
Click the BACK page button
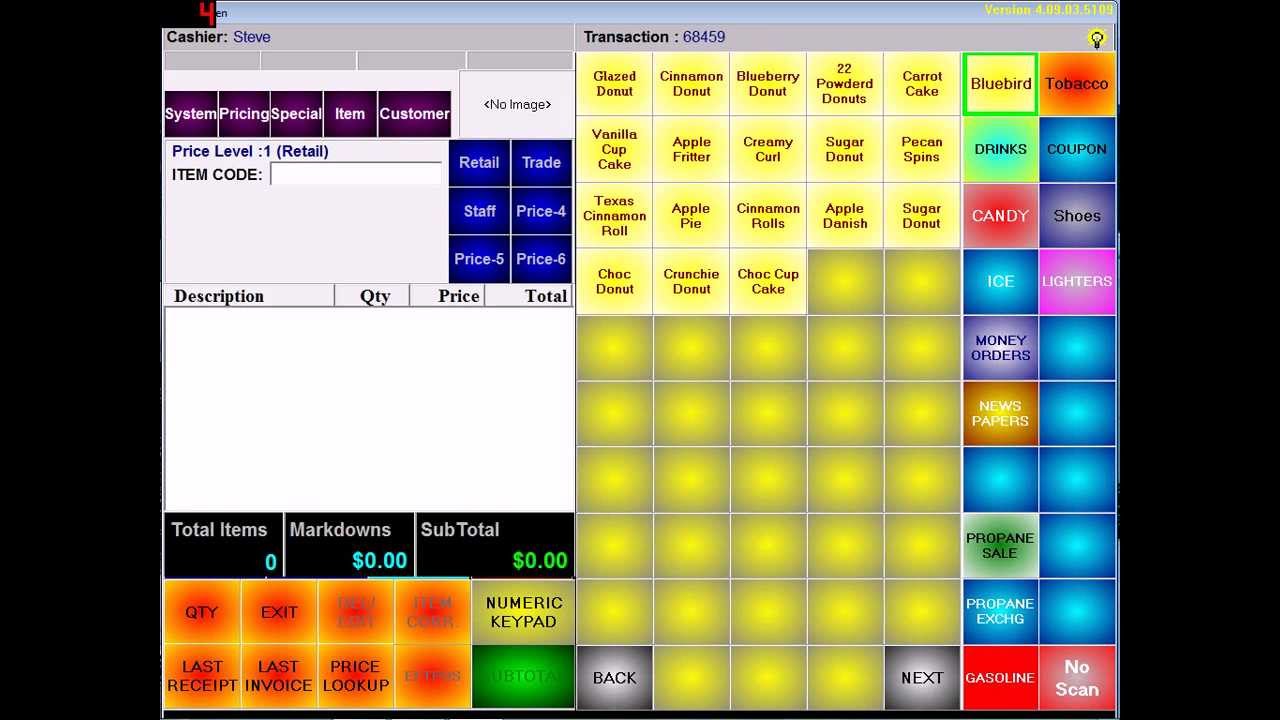pos(614,677)
